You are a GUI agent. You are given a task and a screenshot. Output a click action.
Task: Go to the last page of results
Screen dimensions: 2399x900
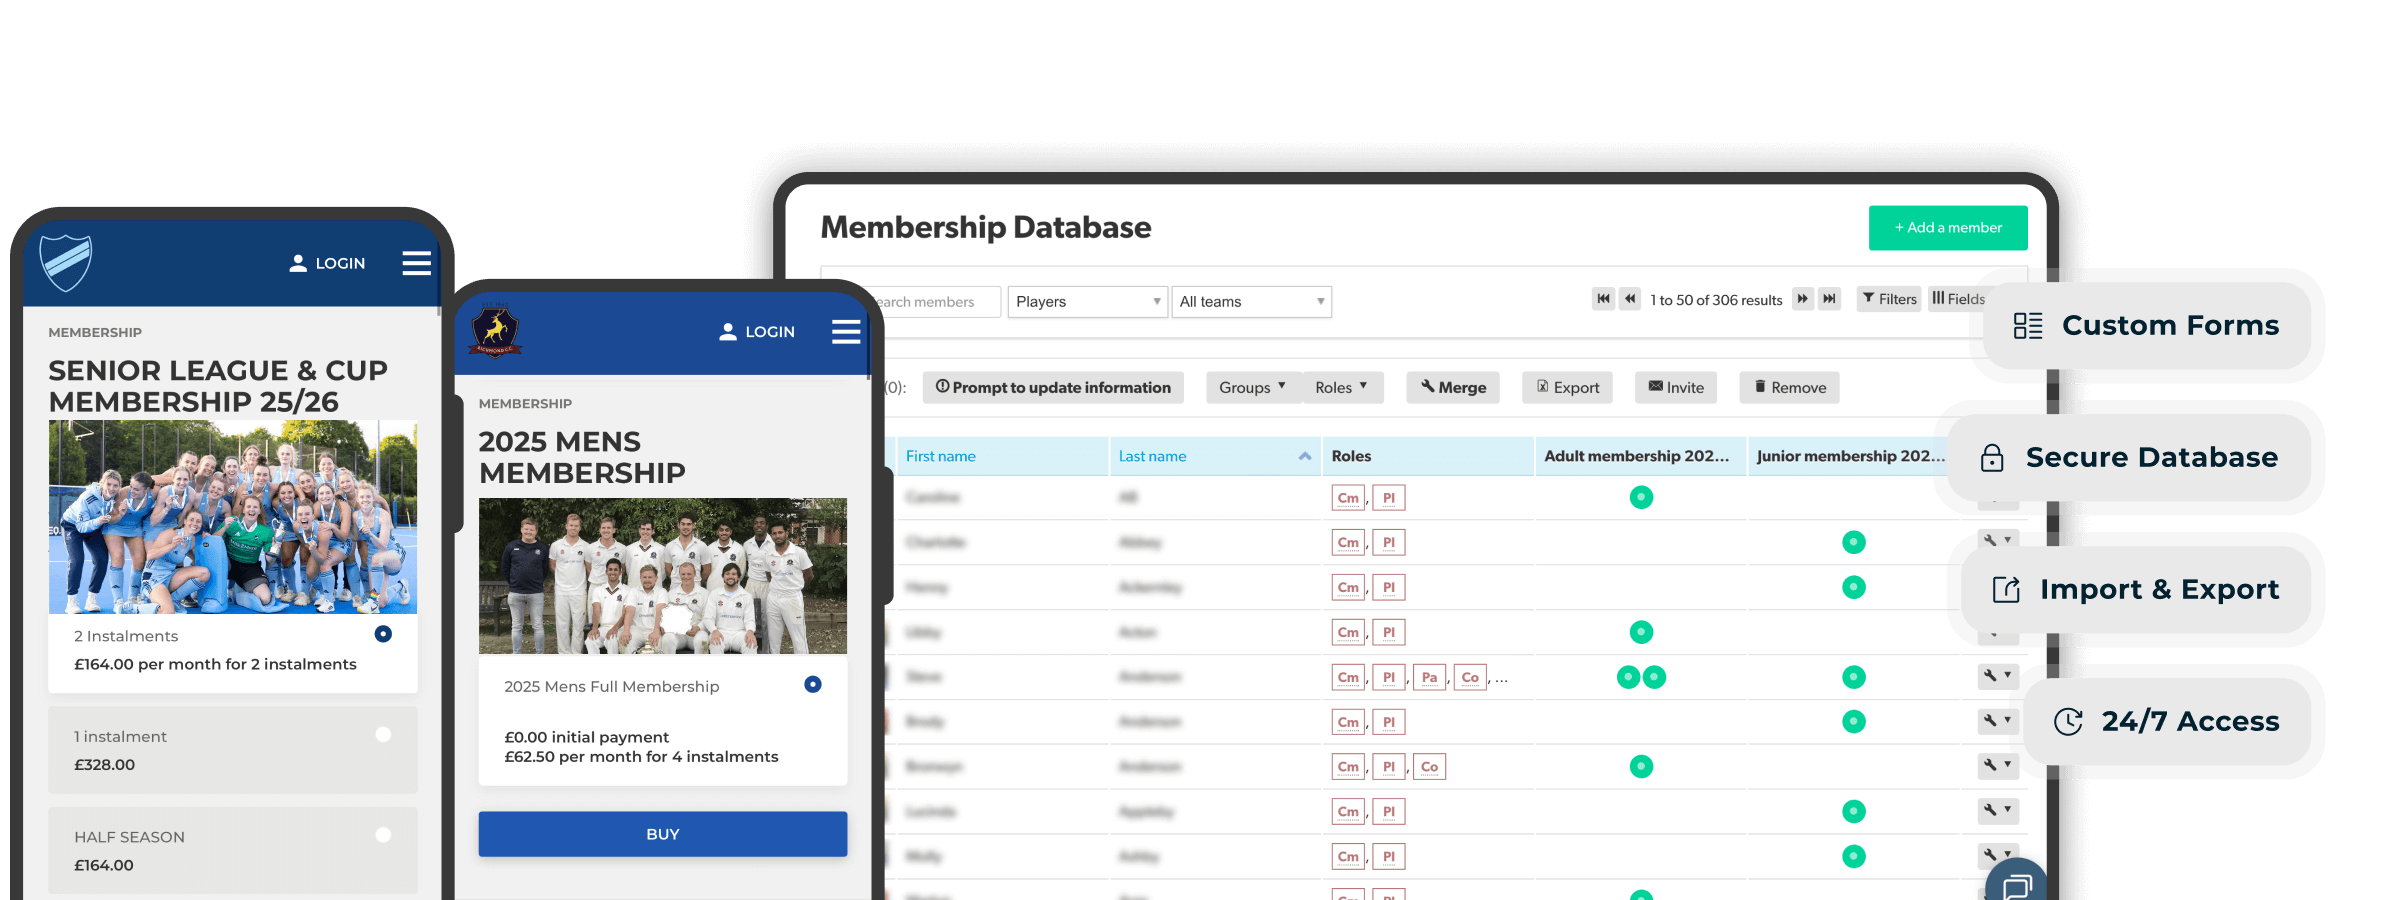click(1829, 298)
